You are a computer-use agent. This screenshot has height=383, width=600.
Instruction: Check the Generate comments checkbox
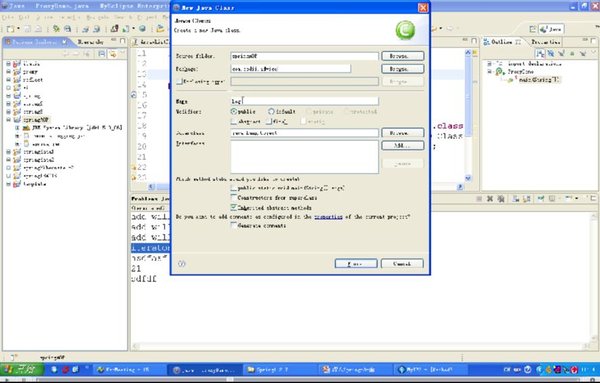[x=234, y=225]
